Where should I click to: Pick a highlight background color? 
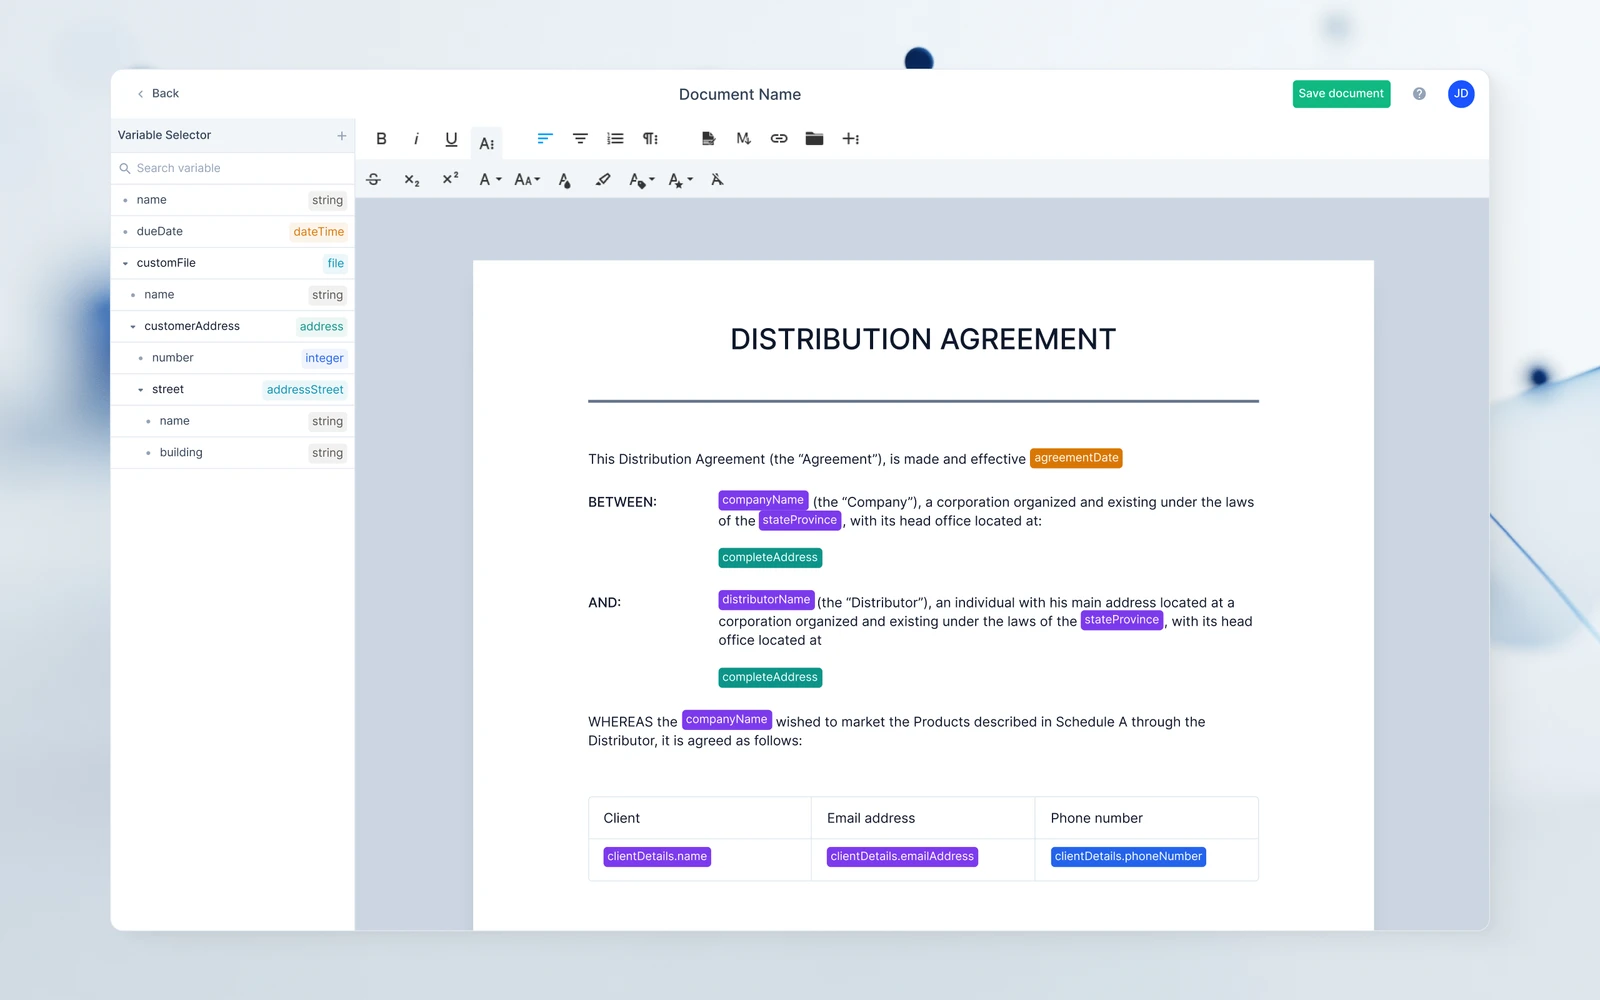(x=602, y=180)
